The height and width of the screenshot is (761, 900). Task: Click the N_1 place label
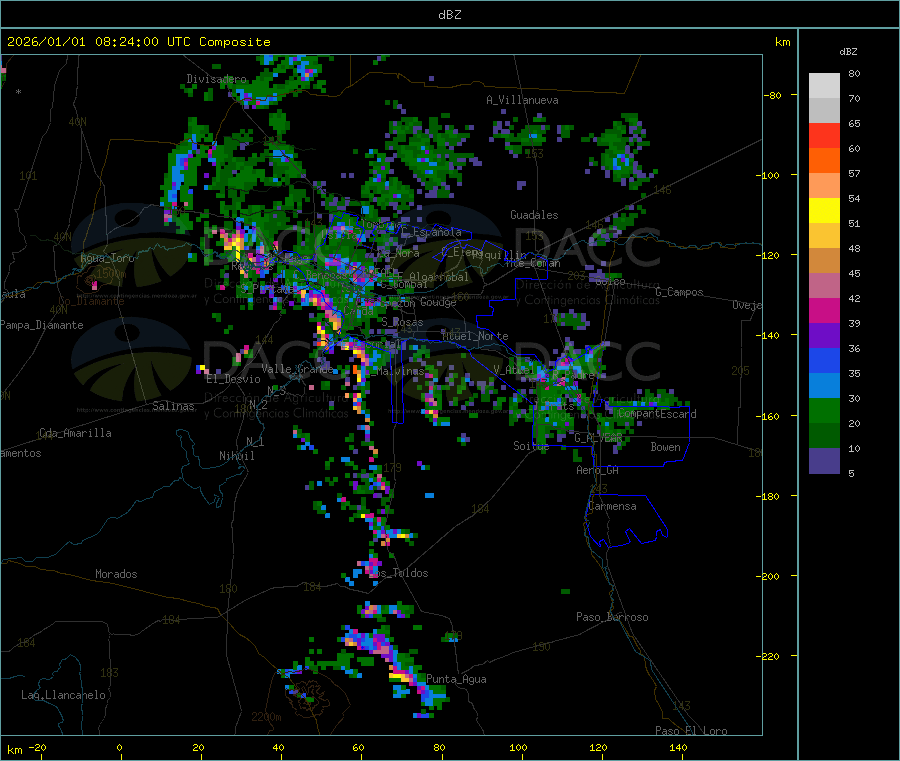pos(255,441)
